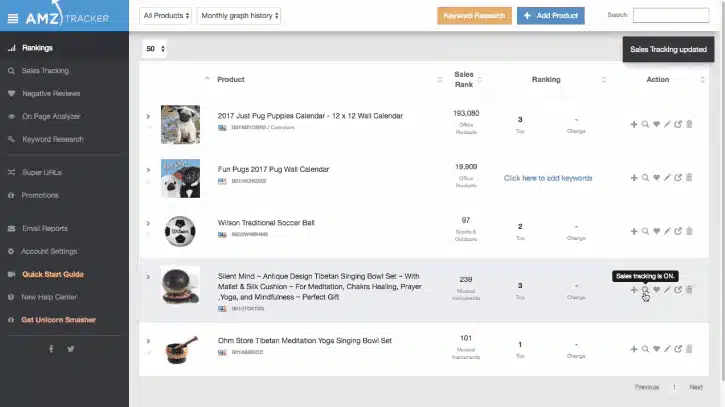725x407 pixels.
Task: Add keyword for Fun Pugs Calendar (plus icon)
Action: pos(634,178)
